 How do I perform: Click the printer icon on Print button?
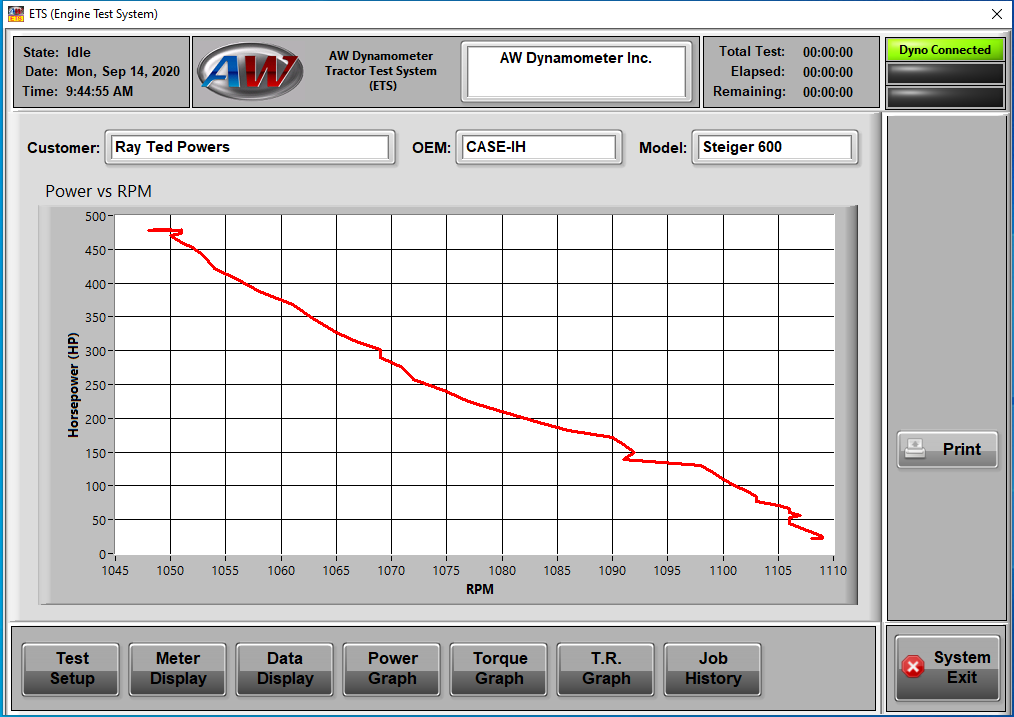coord(915,449)
